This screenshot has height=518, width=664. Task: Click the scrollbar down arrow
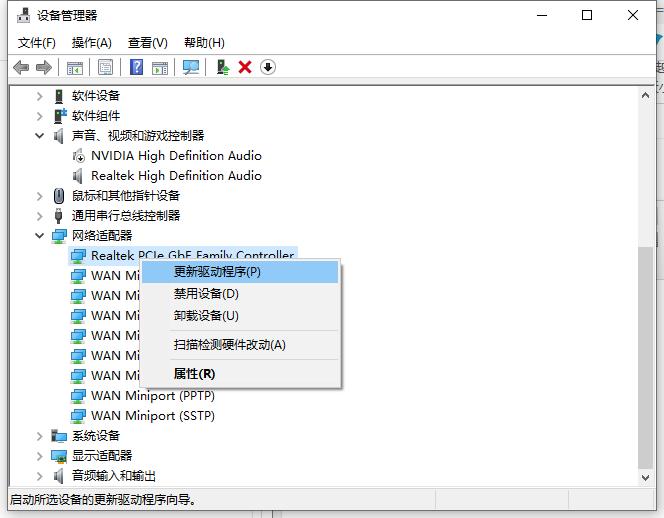(645, 478)
